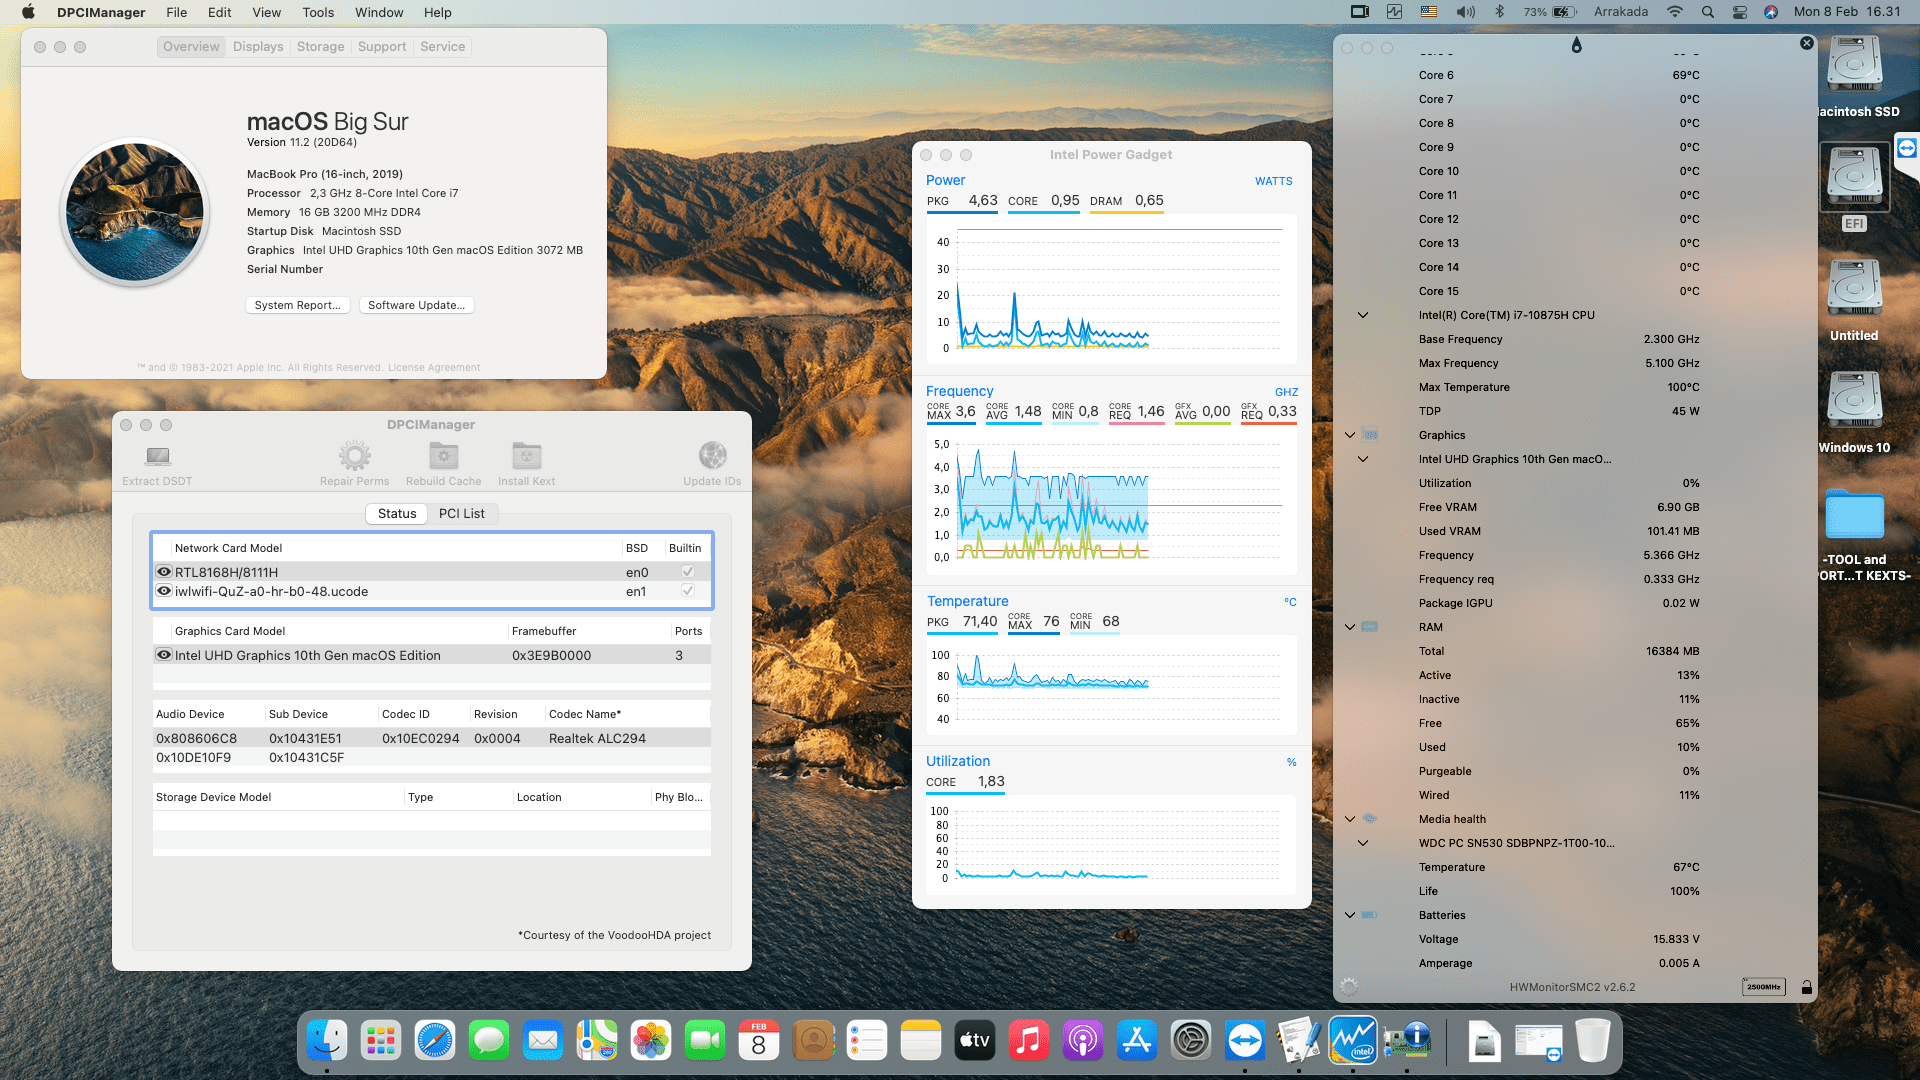1920x1080 pixels.
Task: Switch to Displays tab in About This Mac
Action: (258, 47)
